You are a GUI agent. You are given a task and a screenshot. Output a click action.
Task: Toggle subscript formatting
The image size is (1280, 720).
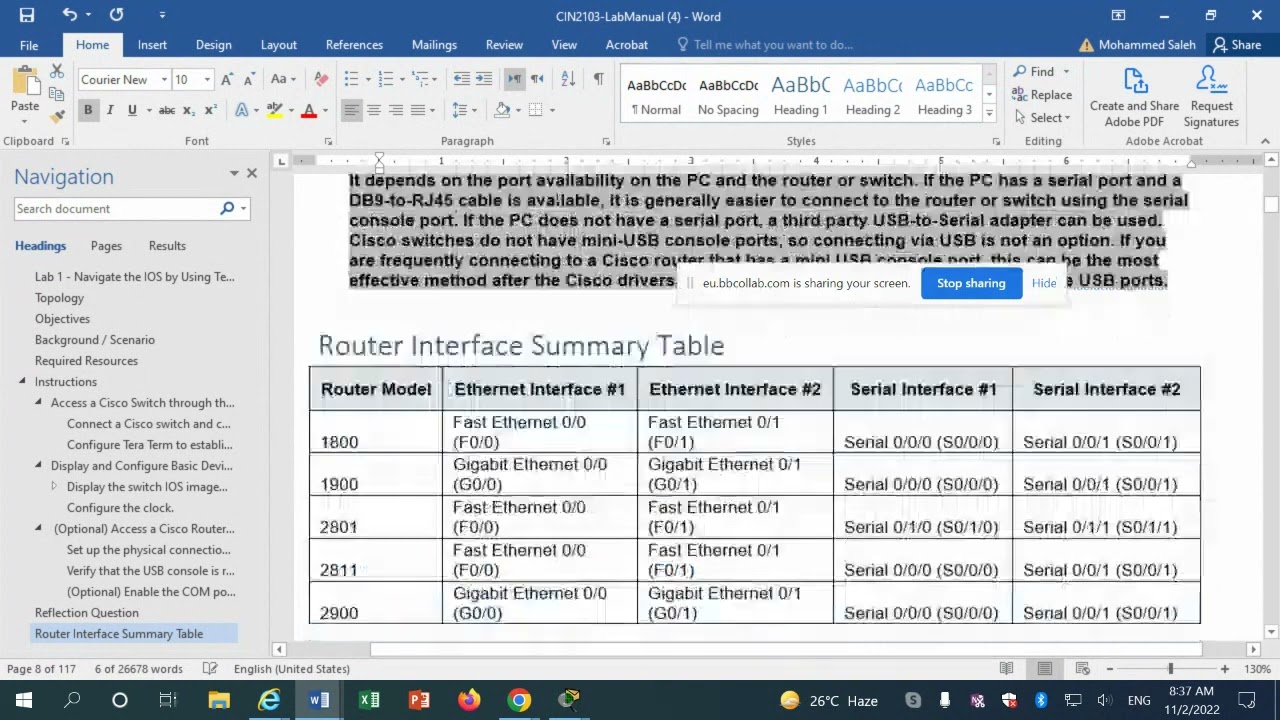coord(190,110)
